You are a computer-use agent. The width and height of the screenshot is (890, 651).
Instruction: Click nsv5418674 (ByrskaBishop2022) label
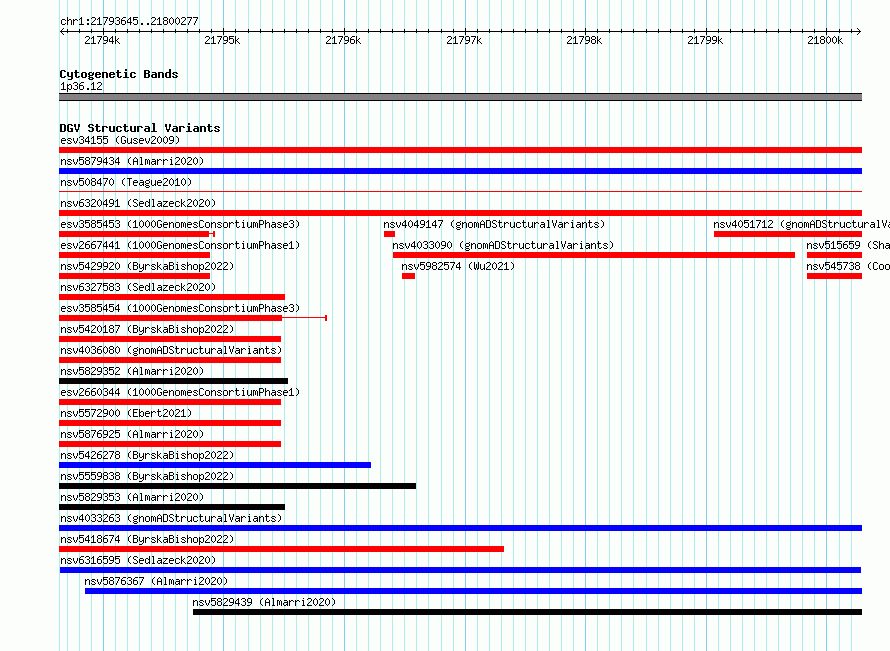pos(147,539)
